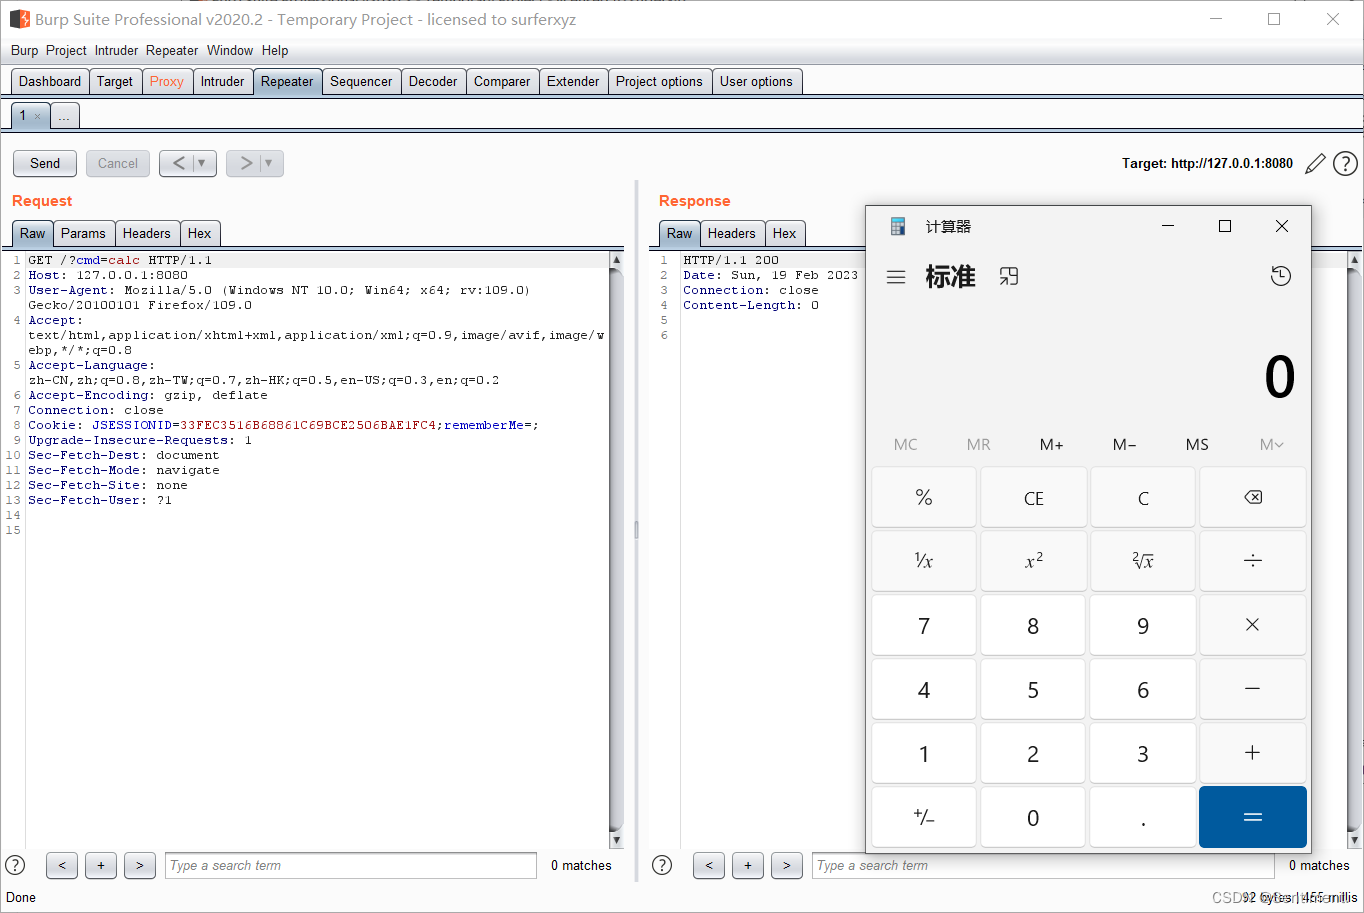The image size is (1364, 913).
Task: Switch to the Dashboard tab
Action: coord(50,82)
